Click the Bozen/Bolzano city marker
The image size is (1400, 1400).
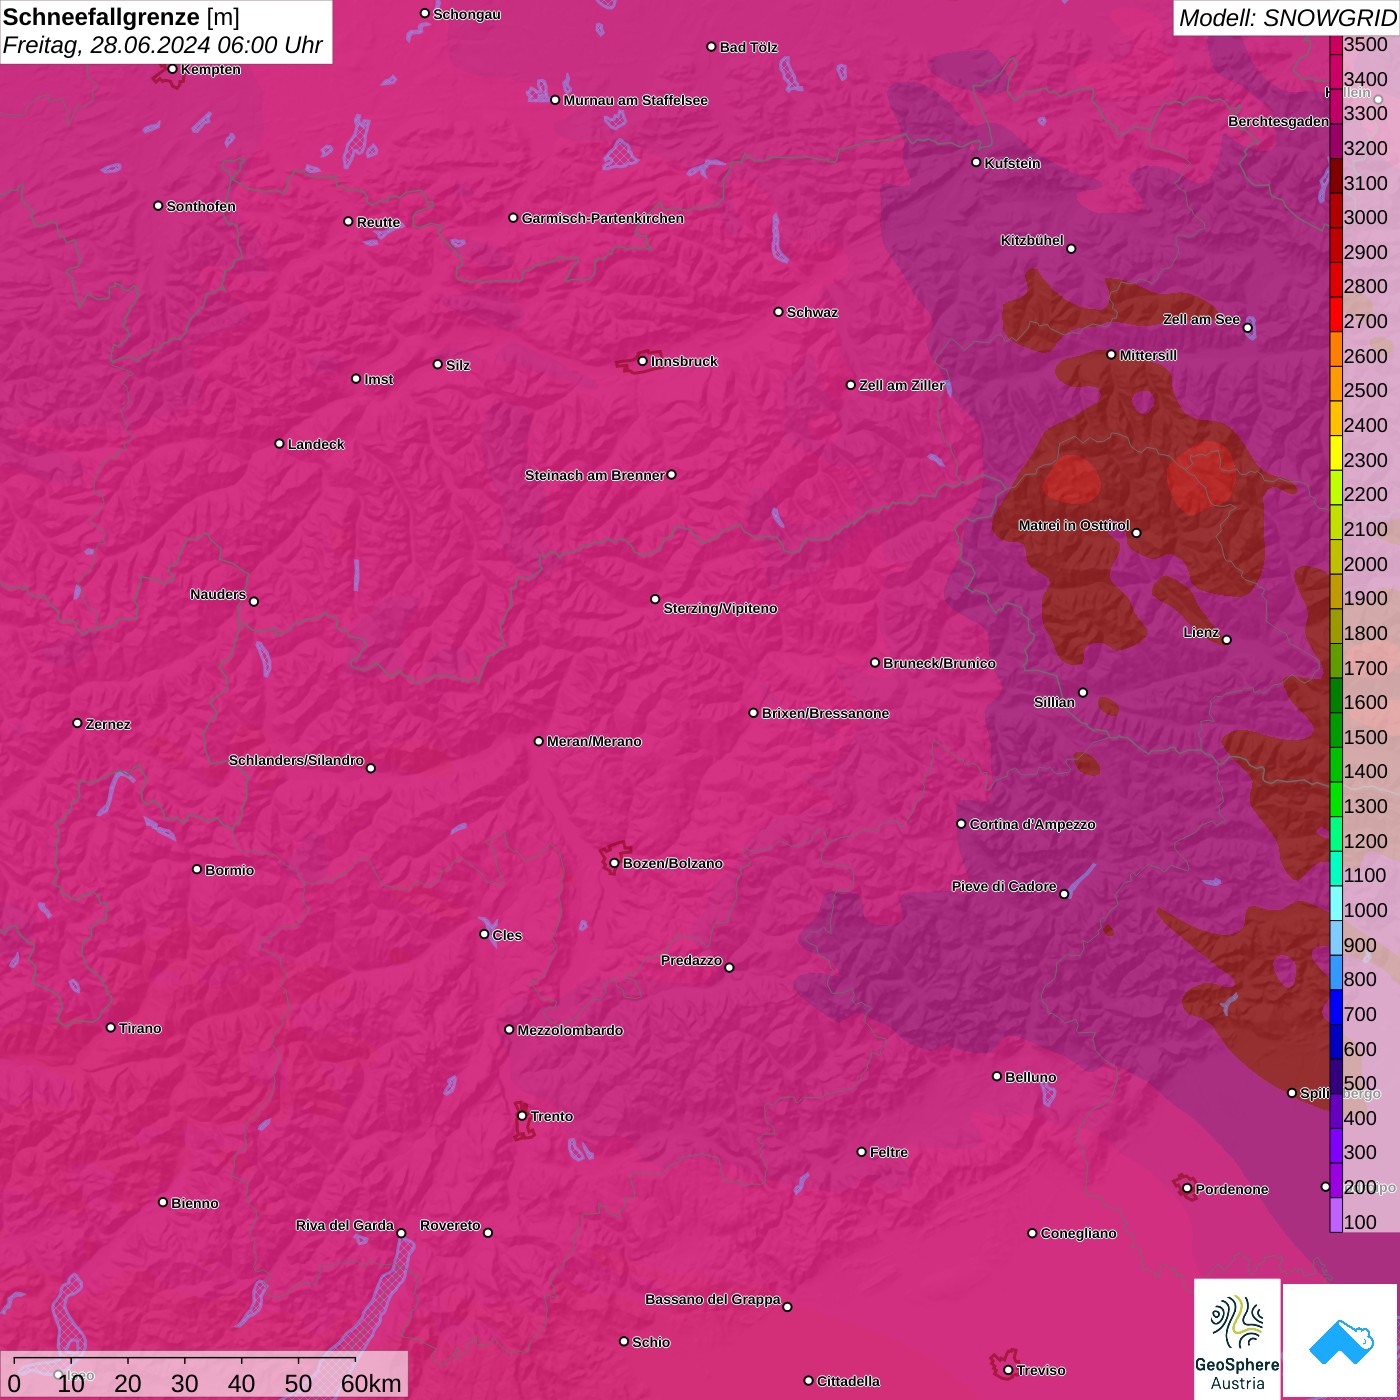click(614, 863)
